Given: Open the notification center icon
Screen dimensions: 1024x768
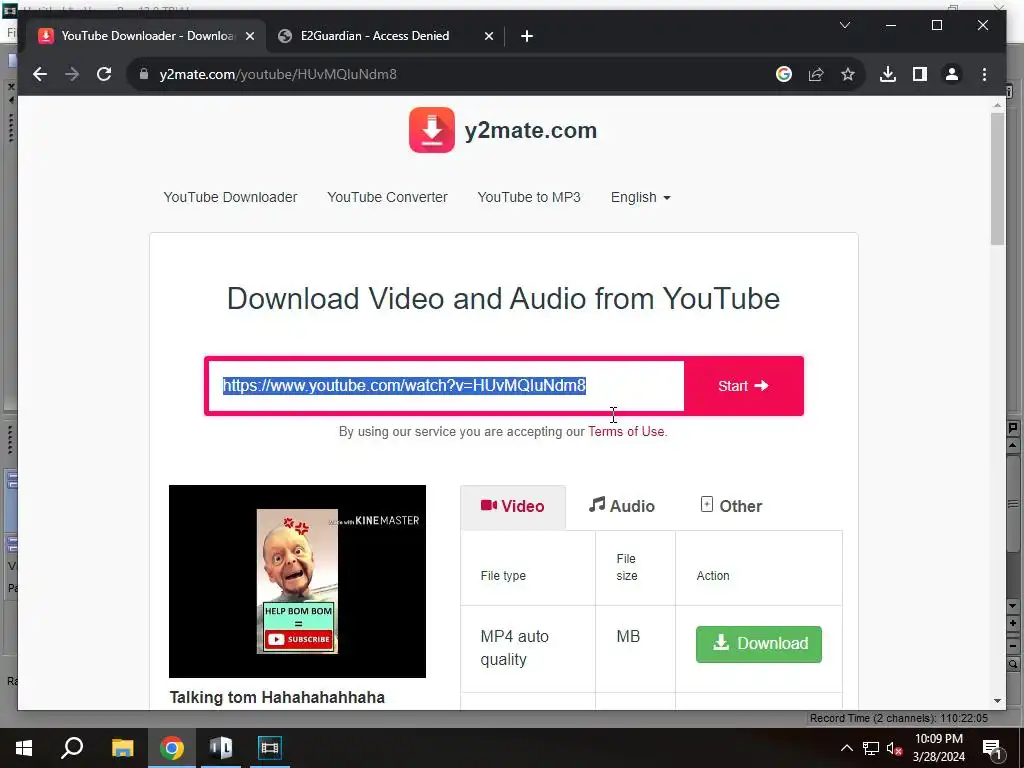Looking at the screenshot, I should pyautogui.click(x=992, y=748).
